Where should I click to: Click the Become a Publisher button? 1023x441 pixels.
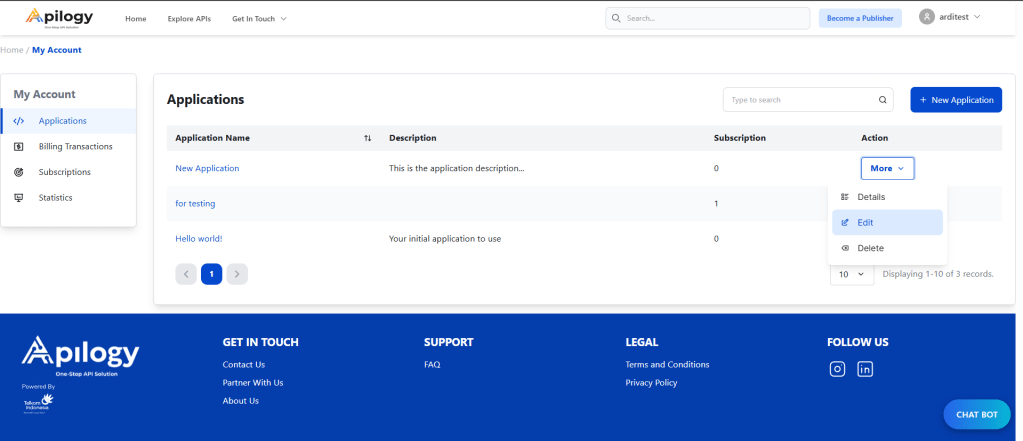click(859, 18)
